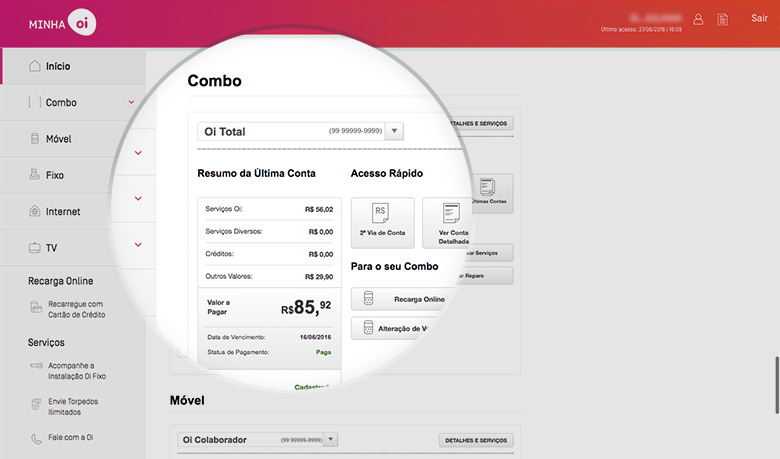Click the credit card recharge icon

(x=36, y=307)
